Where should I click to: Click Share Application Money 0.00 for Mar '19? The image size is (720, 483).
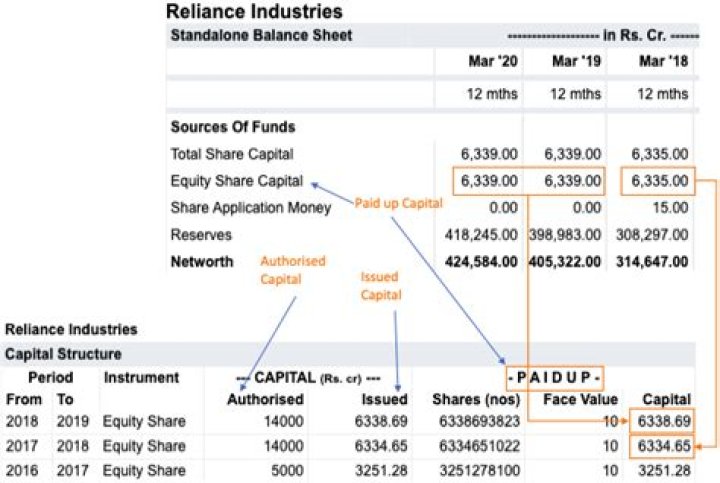[x=587, y=208]
